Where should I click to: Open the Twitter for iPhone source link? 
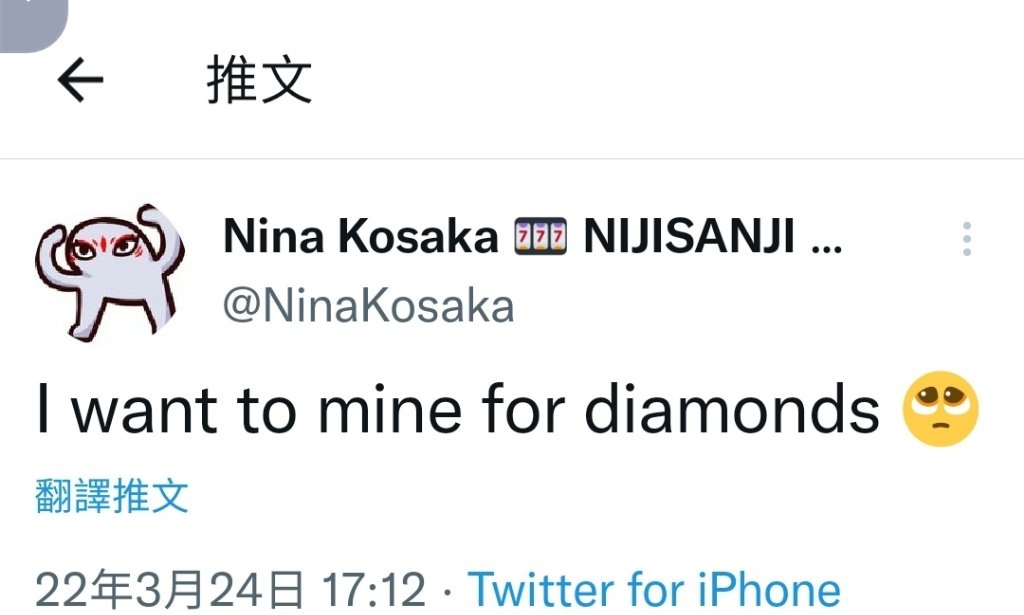654,590
